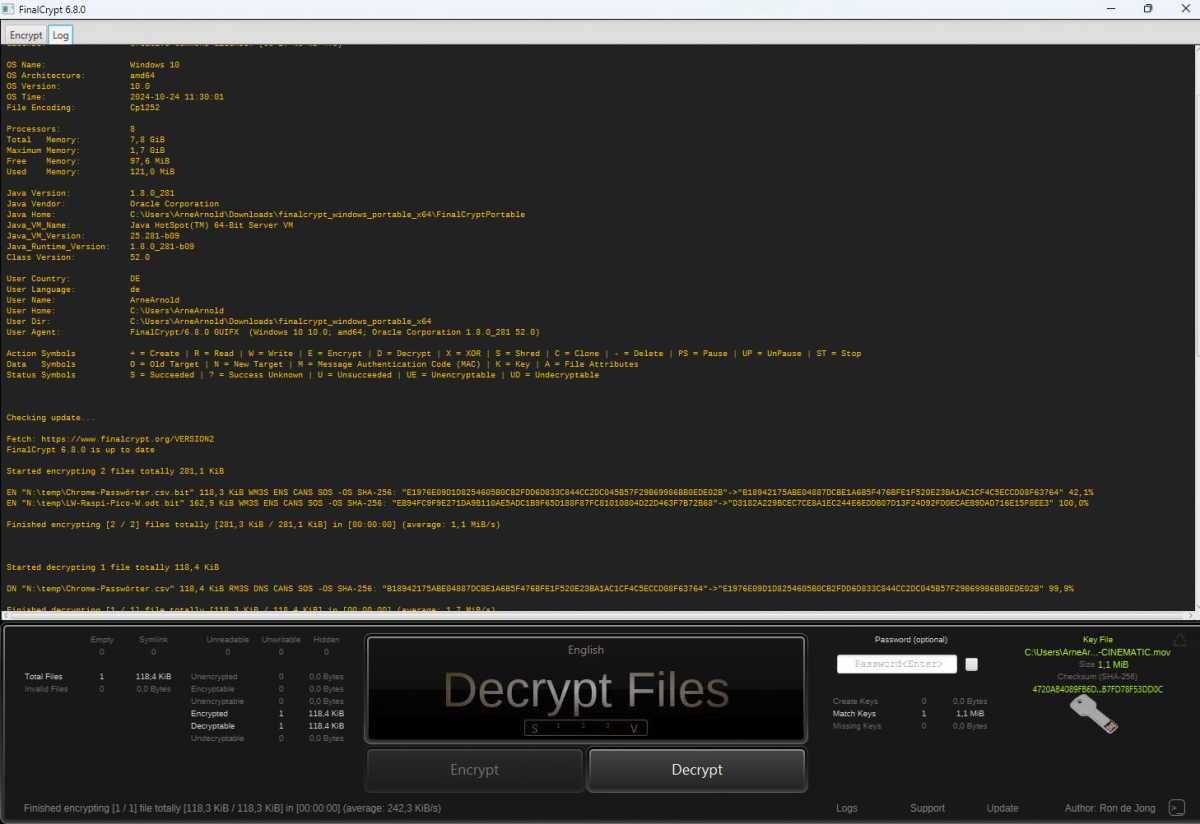Open the command line icon beside the author
1200x824 pixels.
(x=1176, y=808)
